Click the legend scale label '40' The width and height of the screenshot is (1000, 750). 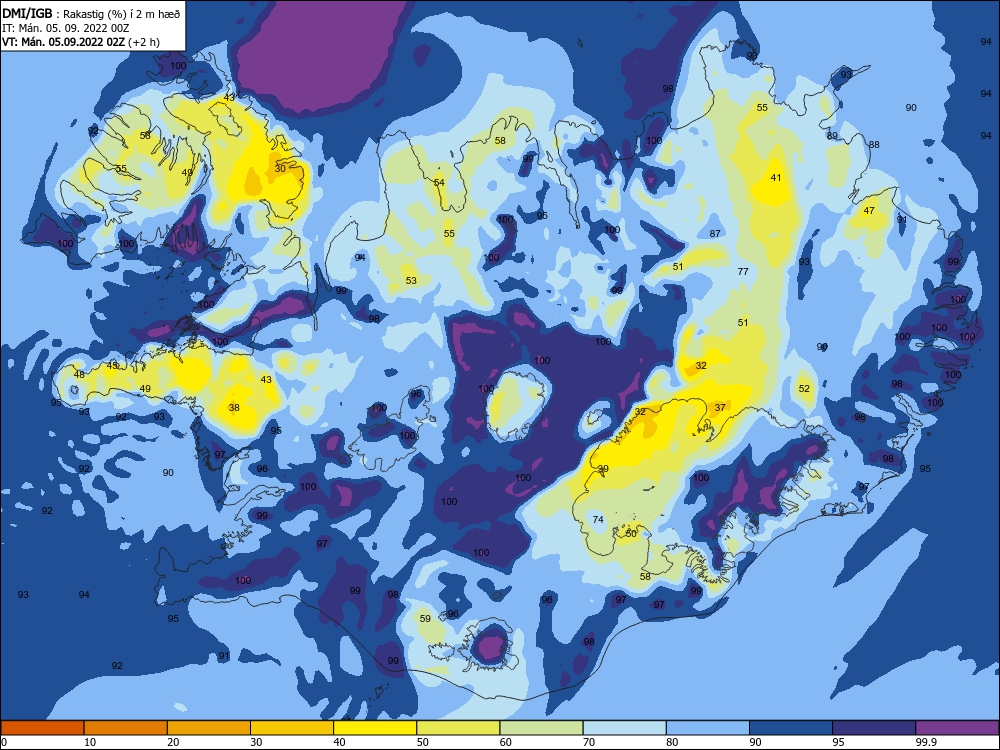[340, 742]
